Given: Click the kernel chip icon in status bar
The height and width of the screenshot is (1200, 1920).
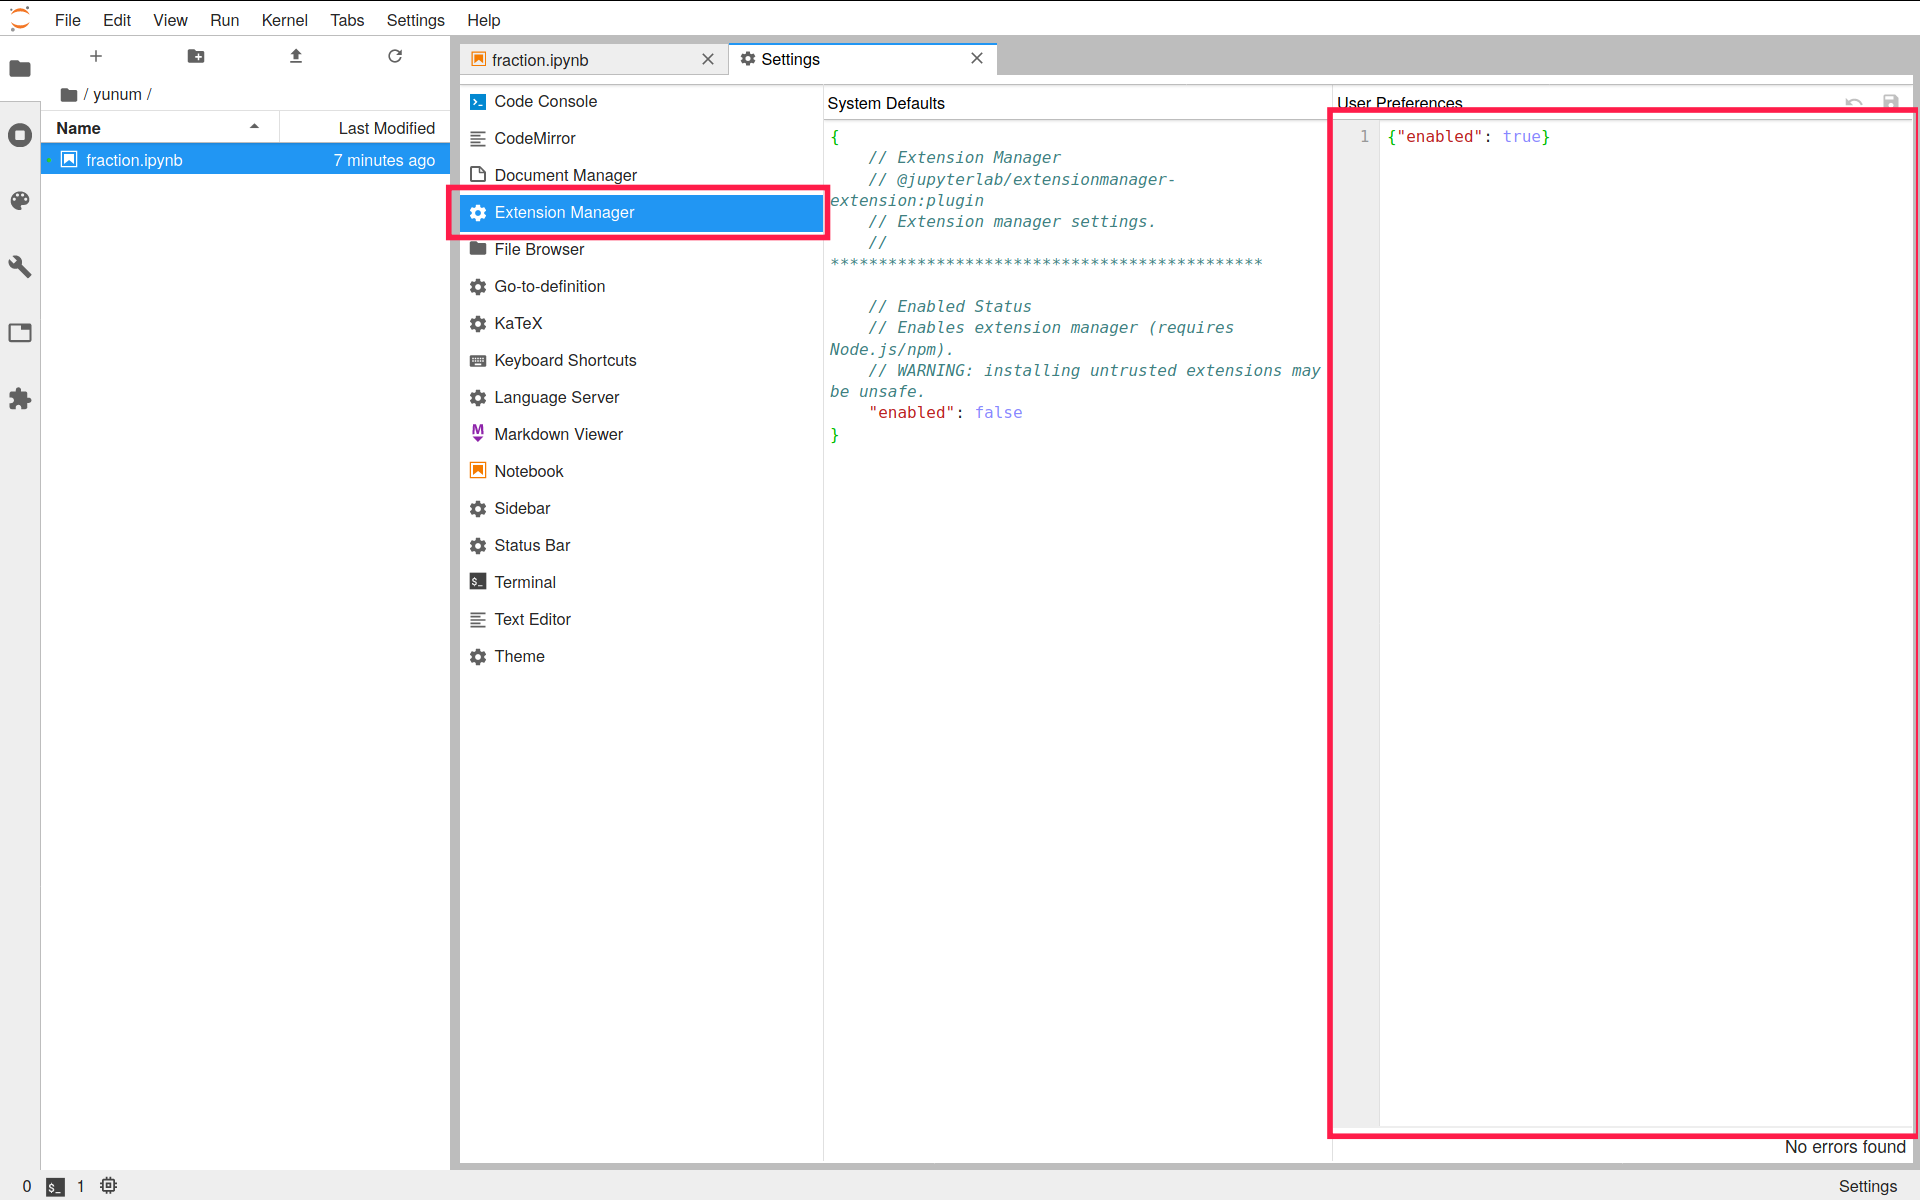Looking at the screenshot, I should 109,1186.
